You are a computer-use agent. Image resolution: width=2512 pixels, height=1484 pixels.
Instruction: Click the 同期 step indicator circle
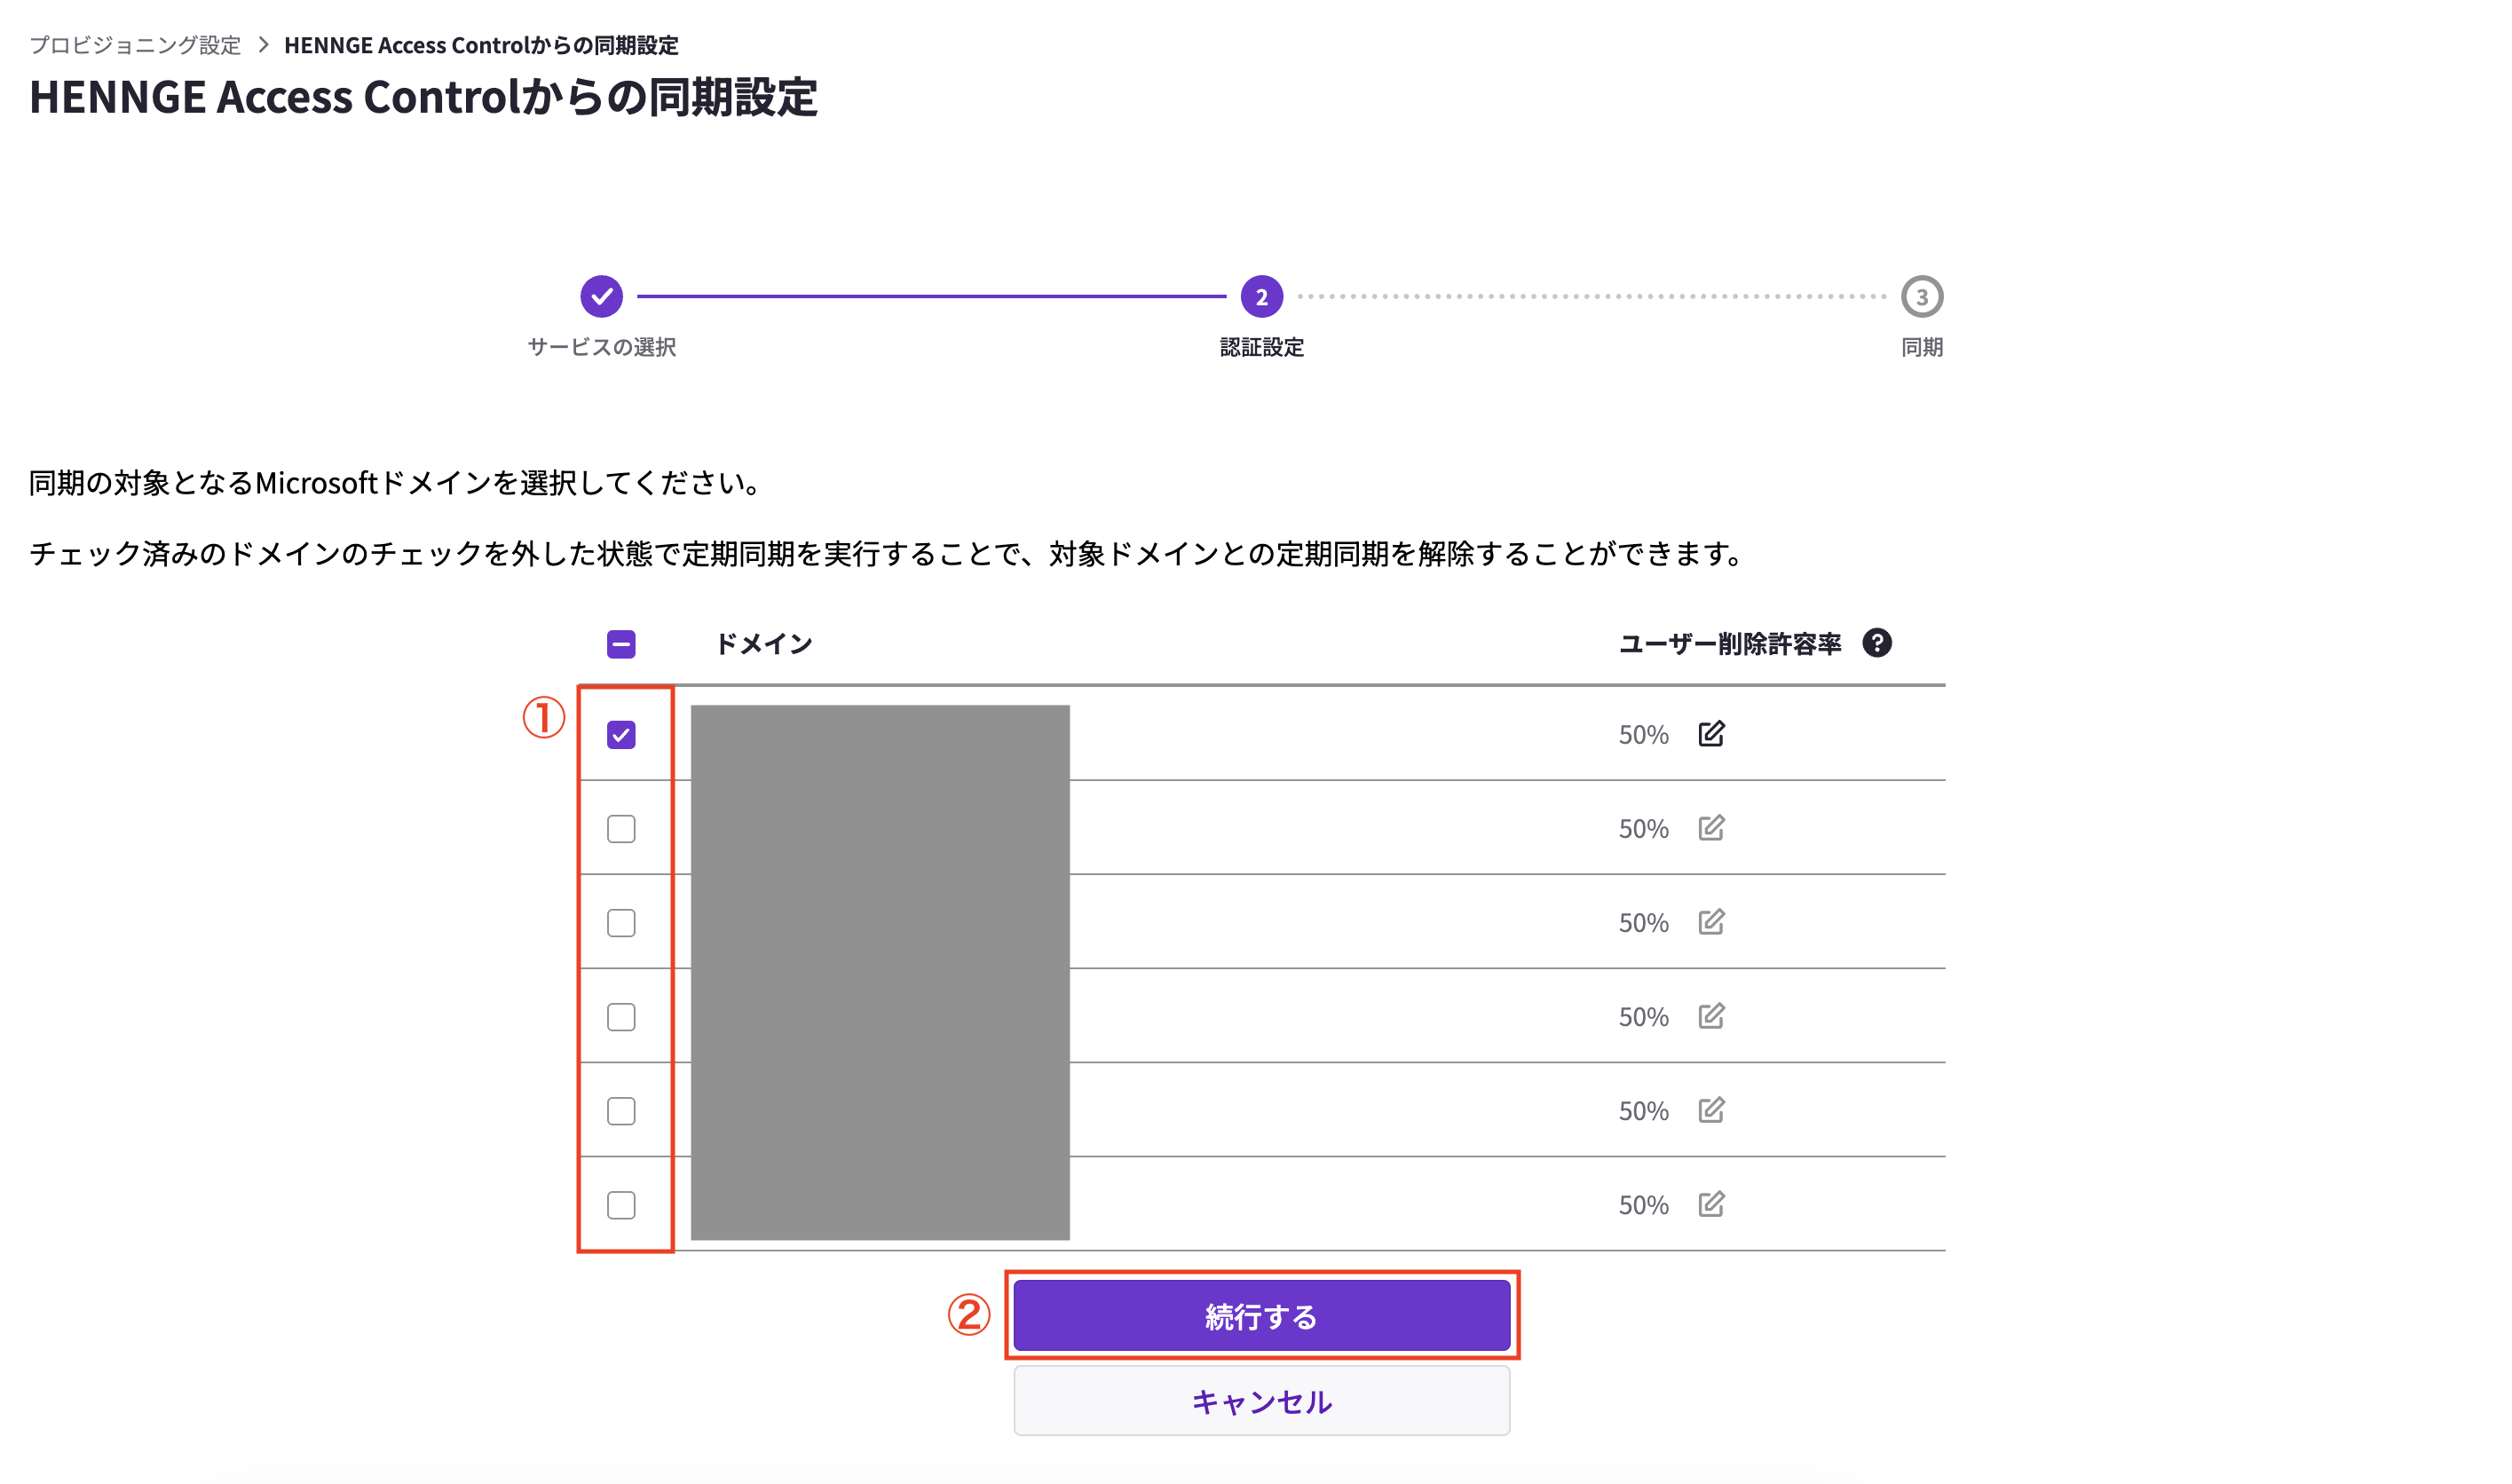tap(1921, 296)
